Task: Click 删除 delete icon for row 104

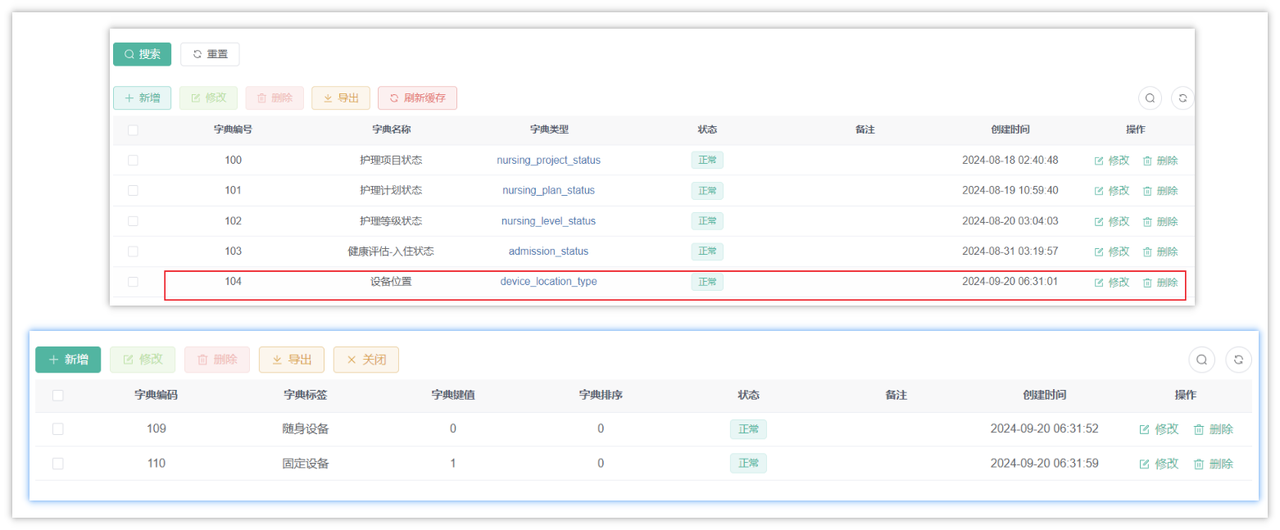Action: (x=1160, y=282)
